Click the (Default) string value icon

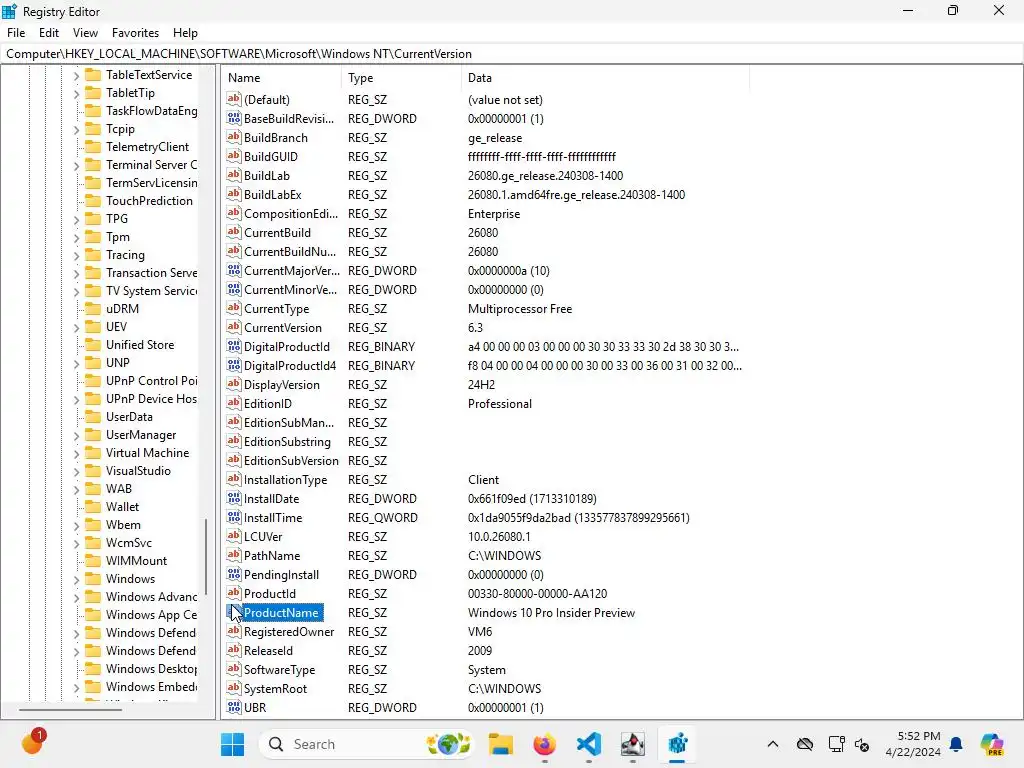pos(234,99)
